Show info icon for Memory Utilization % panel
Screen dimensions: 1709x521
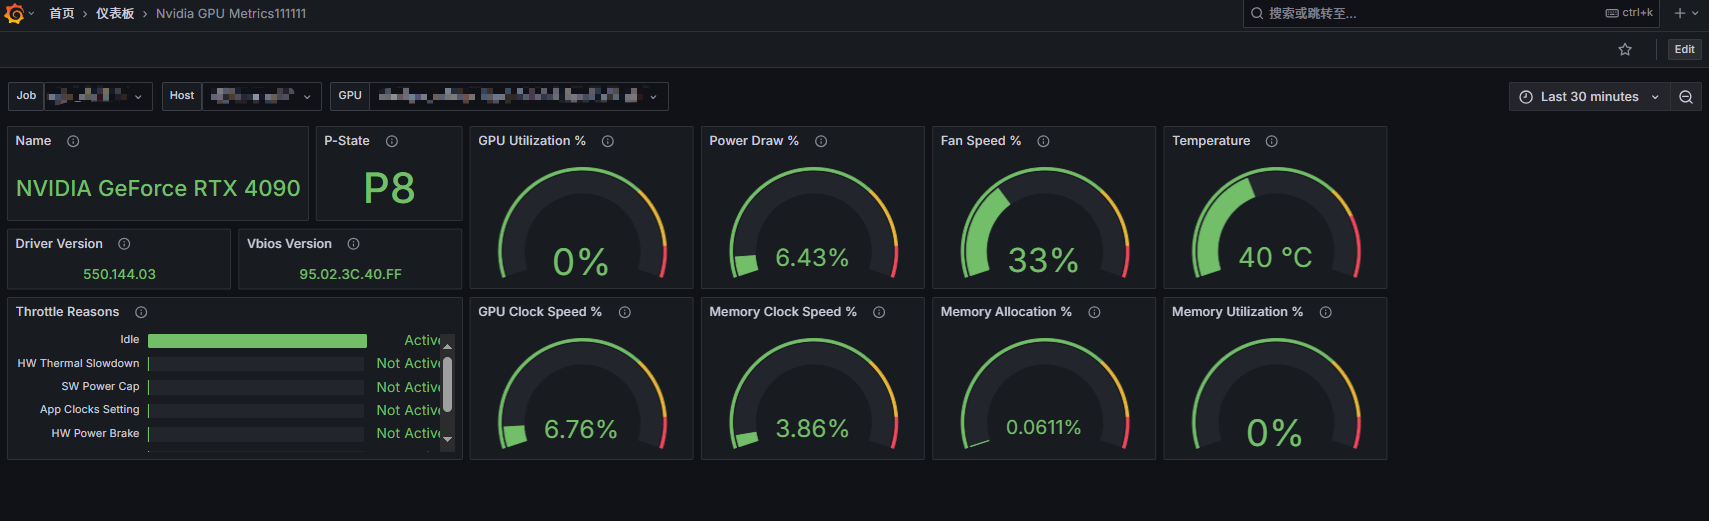click(1325, 312)
